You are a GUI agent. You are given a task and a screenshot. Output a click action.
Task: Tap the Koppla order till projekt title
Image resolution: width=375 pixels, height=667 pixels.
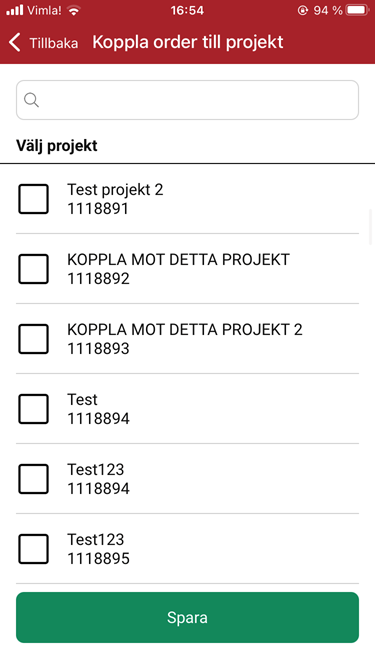(188, 42)
